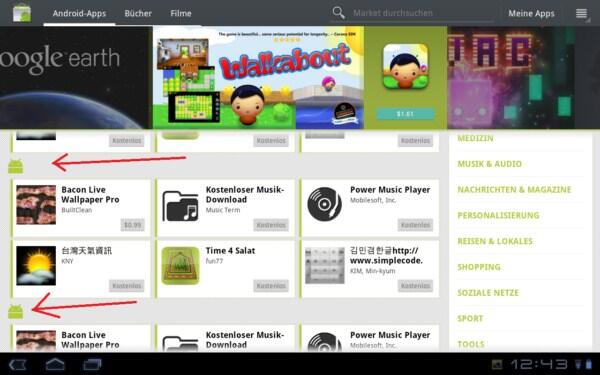The width and height of the screenshot is (600, 375).
Task: Switch to the Filme tab
Action: pyautogui.click(x=181, y=13)
